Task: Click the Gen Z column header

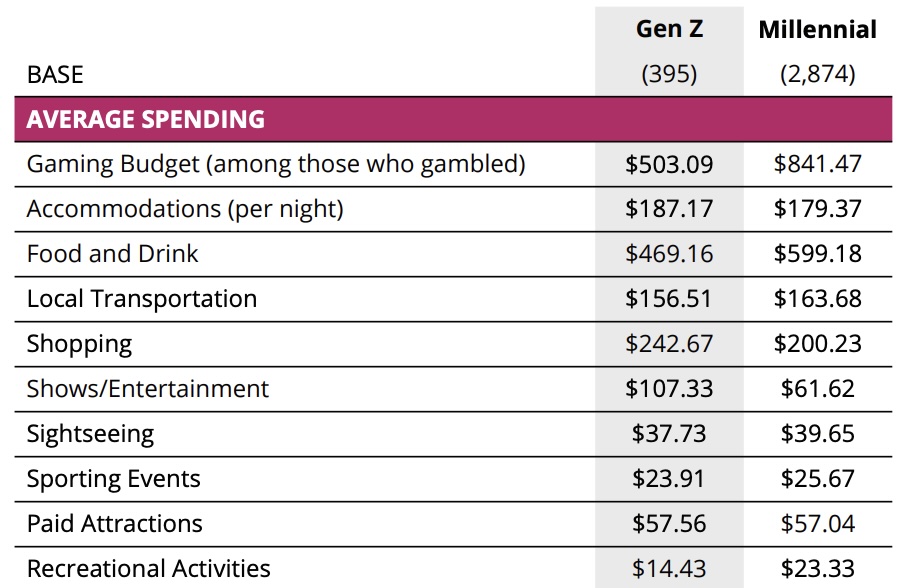Action: (669, 29)
